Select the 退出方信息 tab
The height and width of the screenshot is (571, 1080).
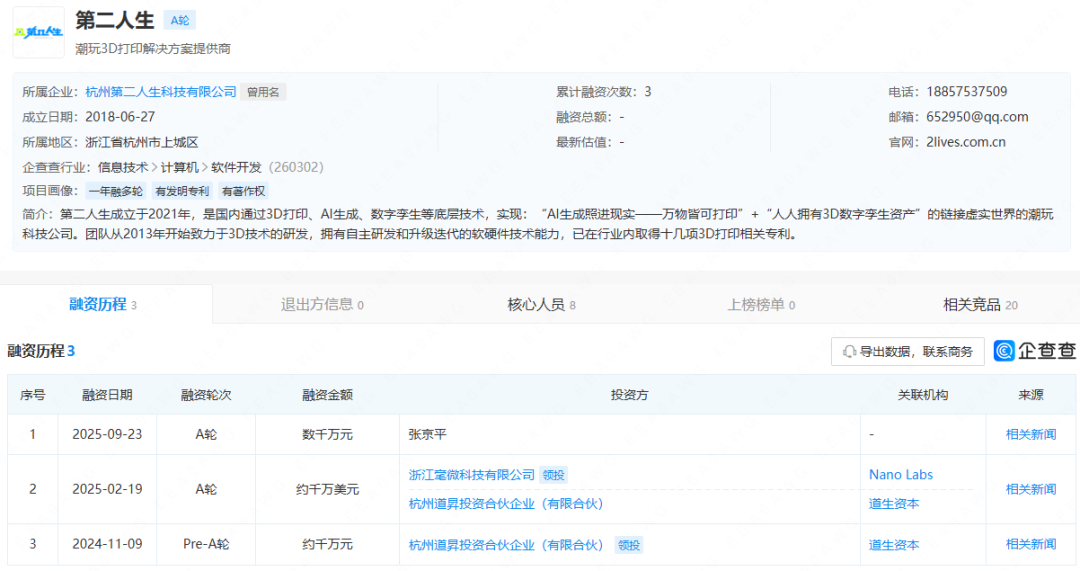323,304
